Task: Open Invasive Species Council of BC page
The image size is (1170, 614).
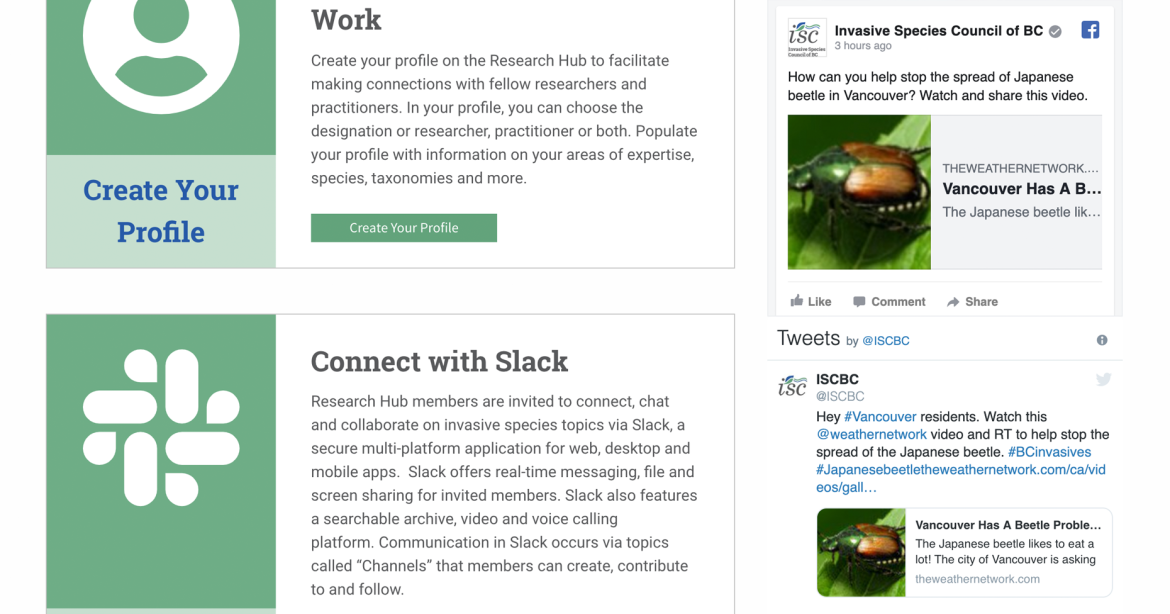Action: 938,31
